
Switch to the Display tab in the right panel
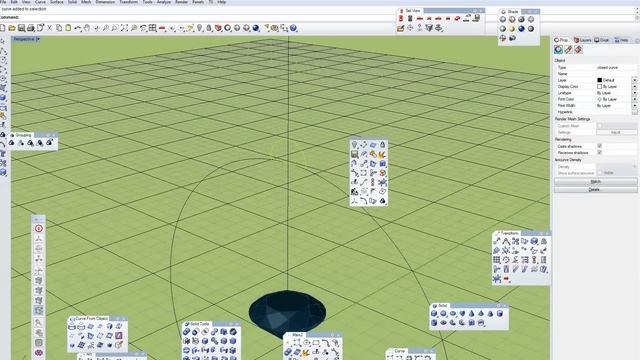coord(602,40)
